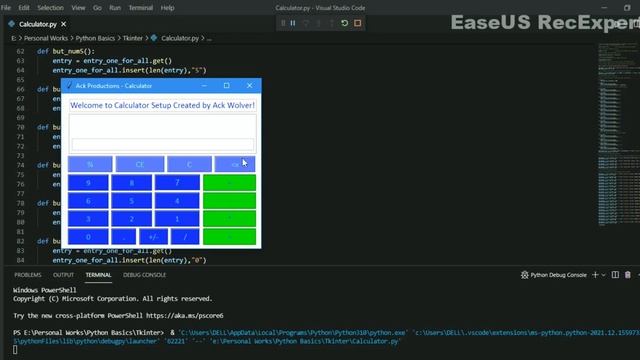This screenshot has width=640, height=360.
Task: Select Python Debug Console terminal
Action: pyautogui.click(x=554, y=275)
